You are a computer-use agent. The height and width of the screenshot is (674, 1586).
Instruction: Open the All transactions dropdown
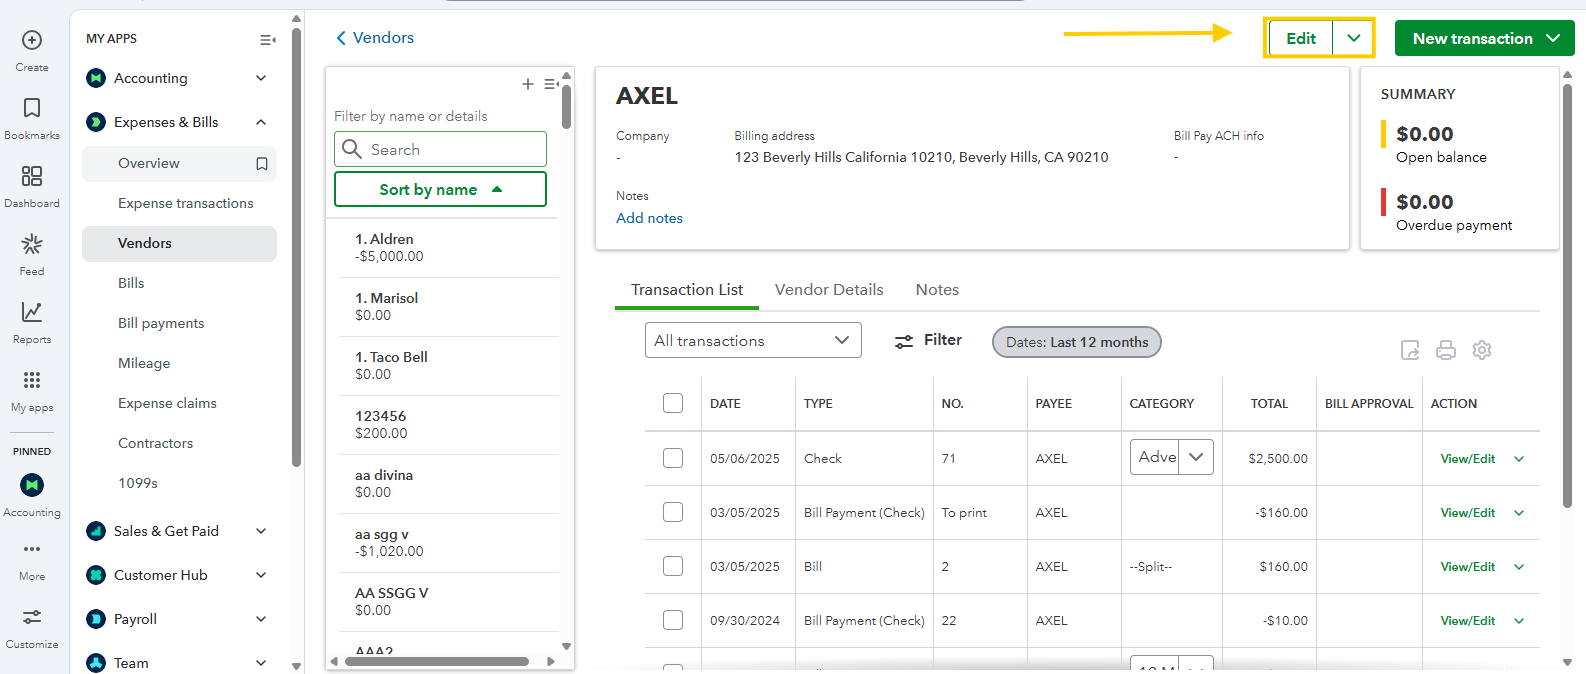(752, 341)
